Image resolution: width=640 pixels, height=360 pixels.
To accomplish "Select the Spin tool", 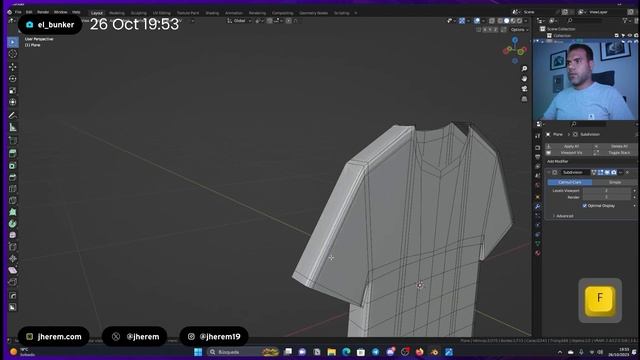I will (x=13, y=224).
